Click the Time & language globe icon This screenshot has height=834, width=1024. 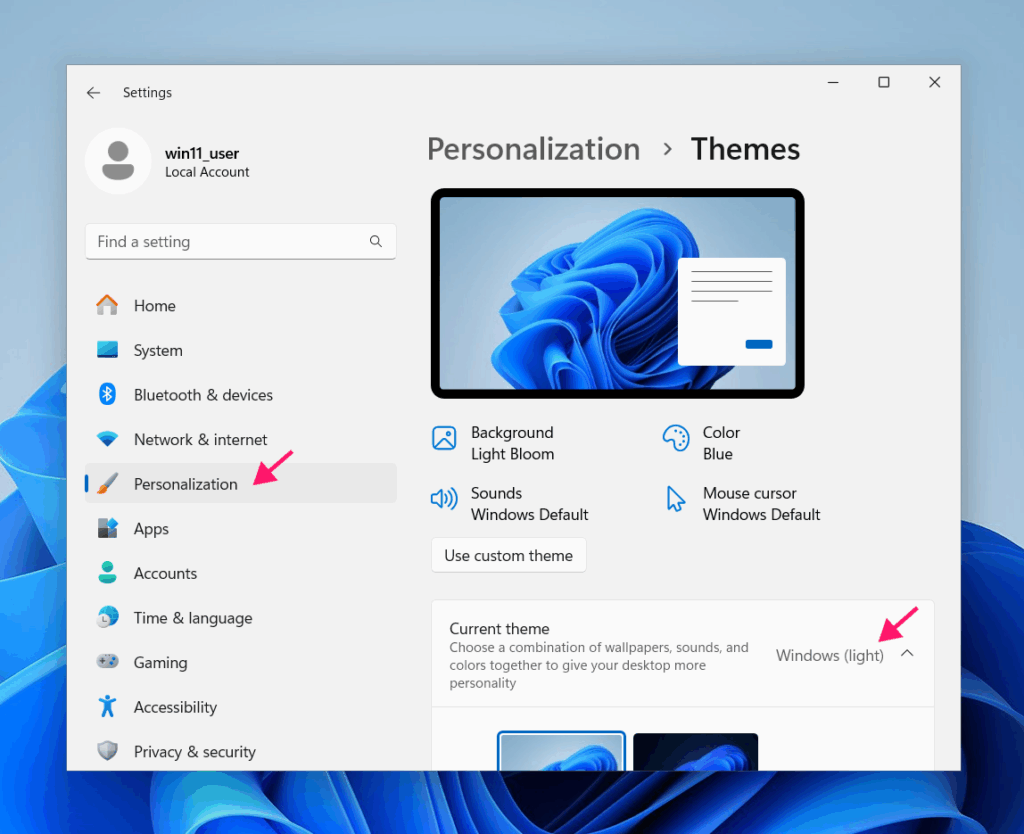pyautogui.click(x=107, y=617)
